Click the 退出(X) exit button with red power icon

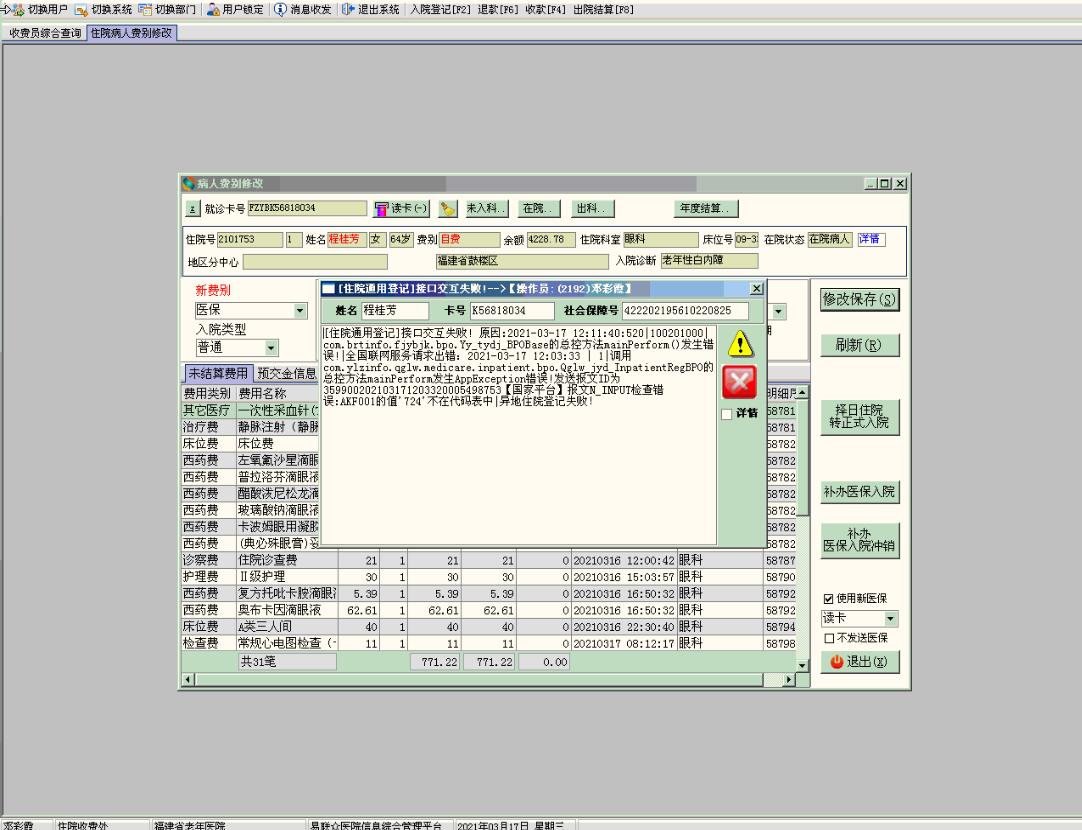pyautogui.click(x=860, y=662)
